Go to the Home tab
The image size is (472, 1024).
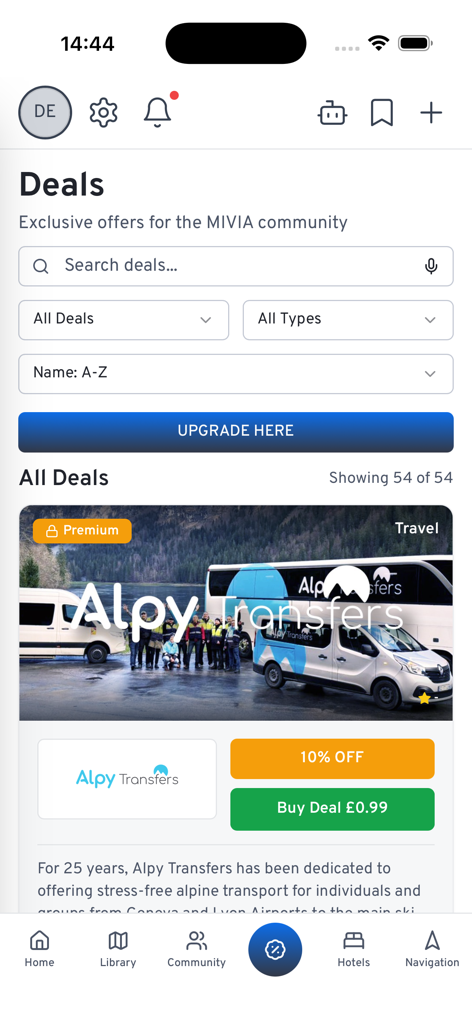point(39,949)
